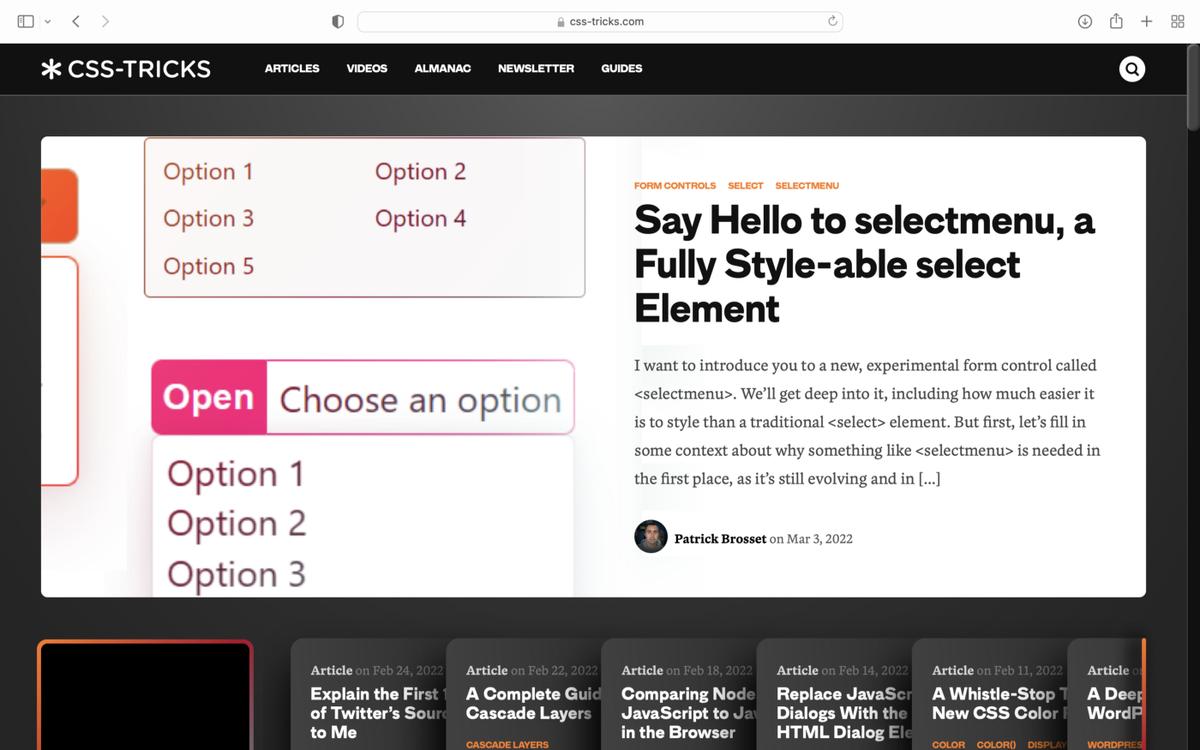This screenshot has height=750, width=1200.
Task: Open the CSS-Tricks site search icon
Action: [1132, 69]
